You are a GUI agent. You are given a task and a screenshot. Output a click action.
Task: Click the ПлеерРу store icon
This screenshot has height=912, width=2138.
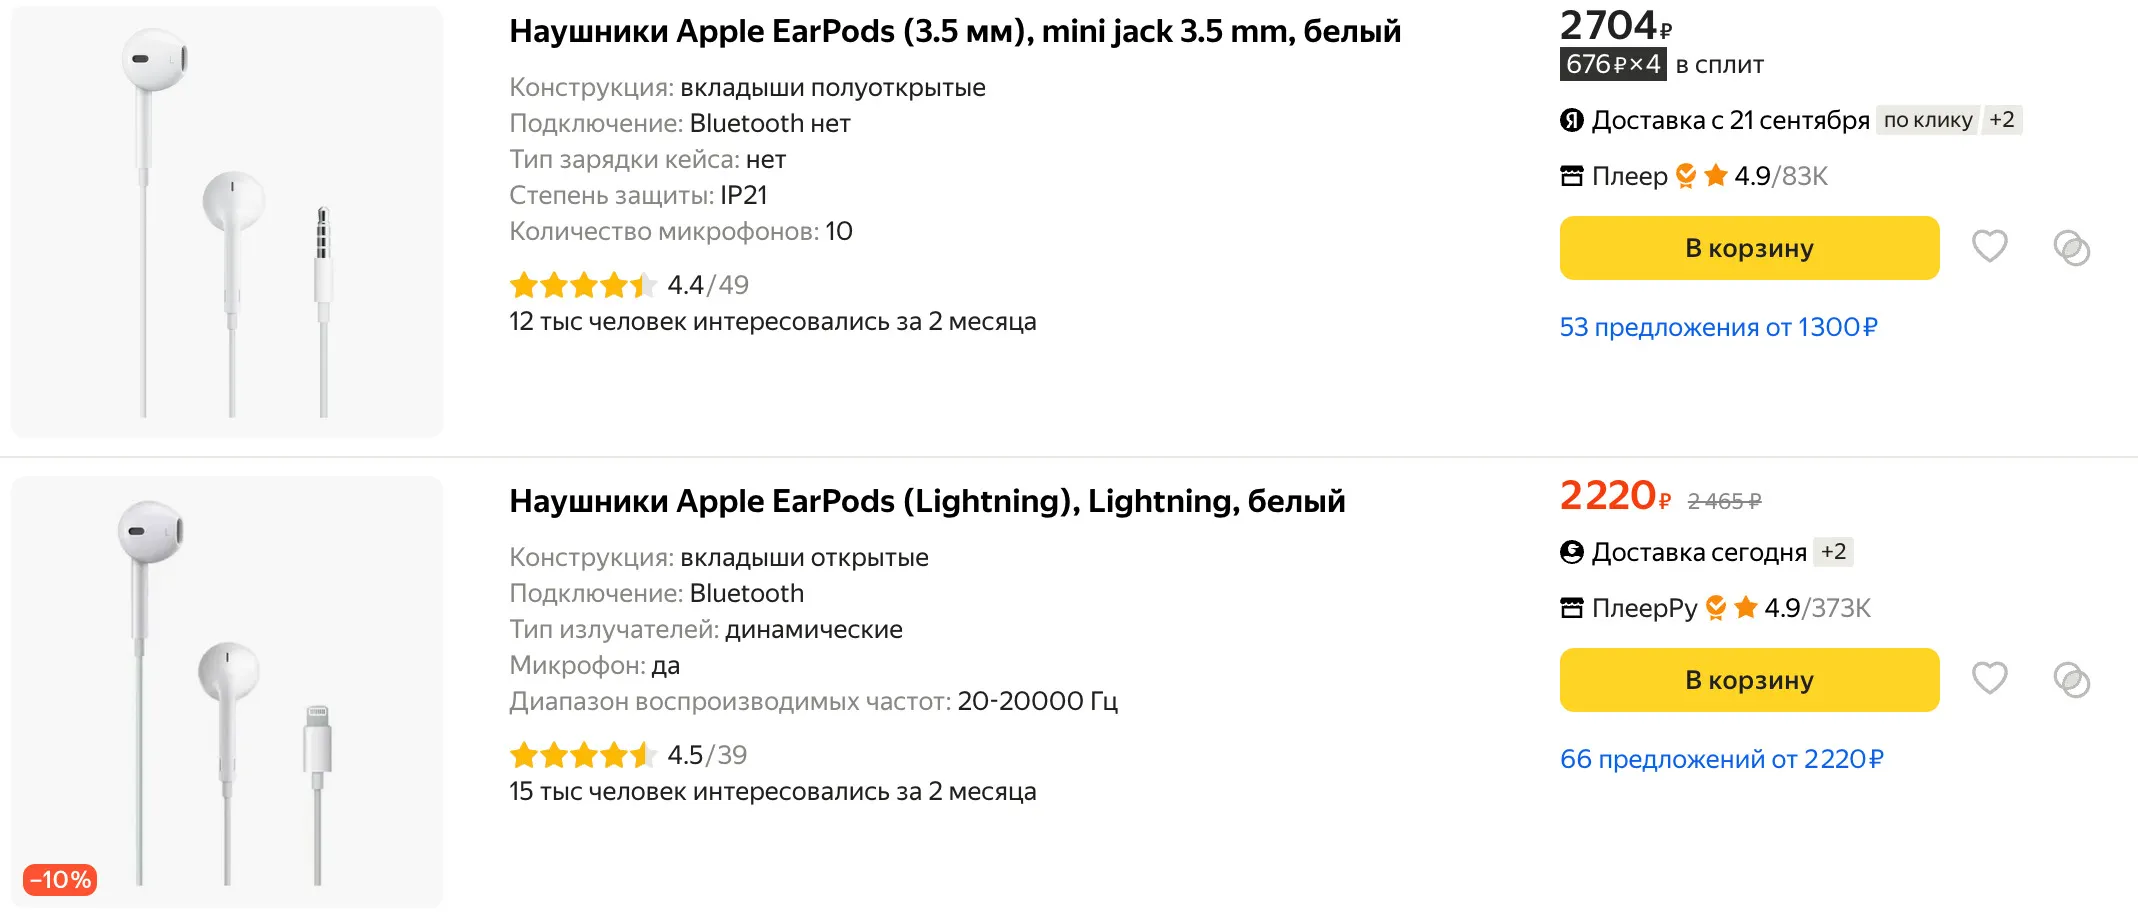click(1572, 608)
